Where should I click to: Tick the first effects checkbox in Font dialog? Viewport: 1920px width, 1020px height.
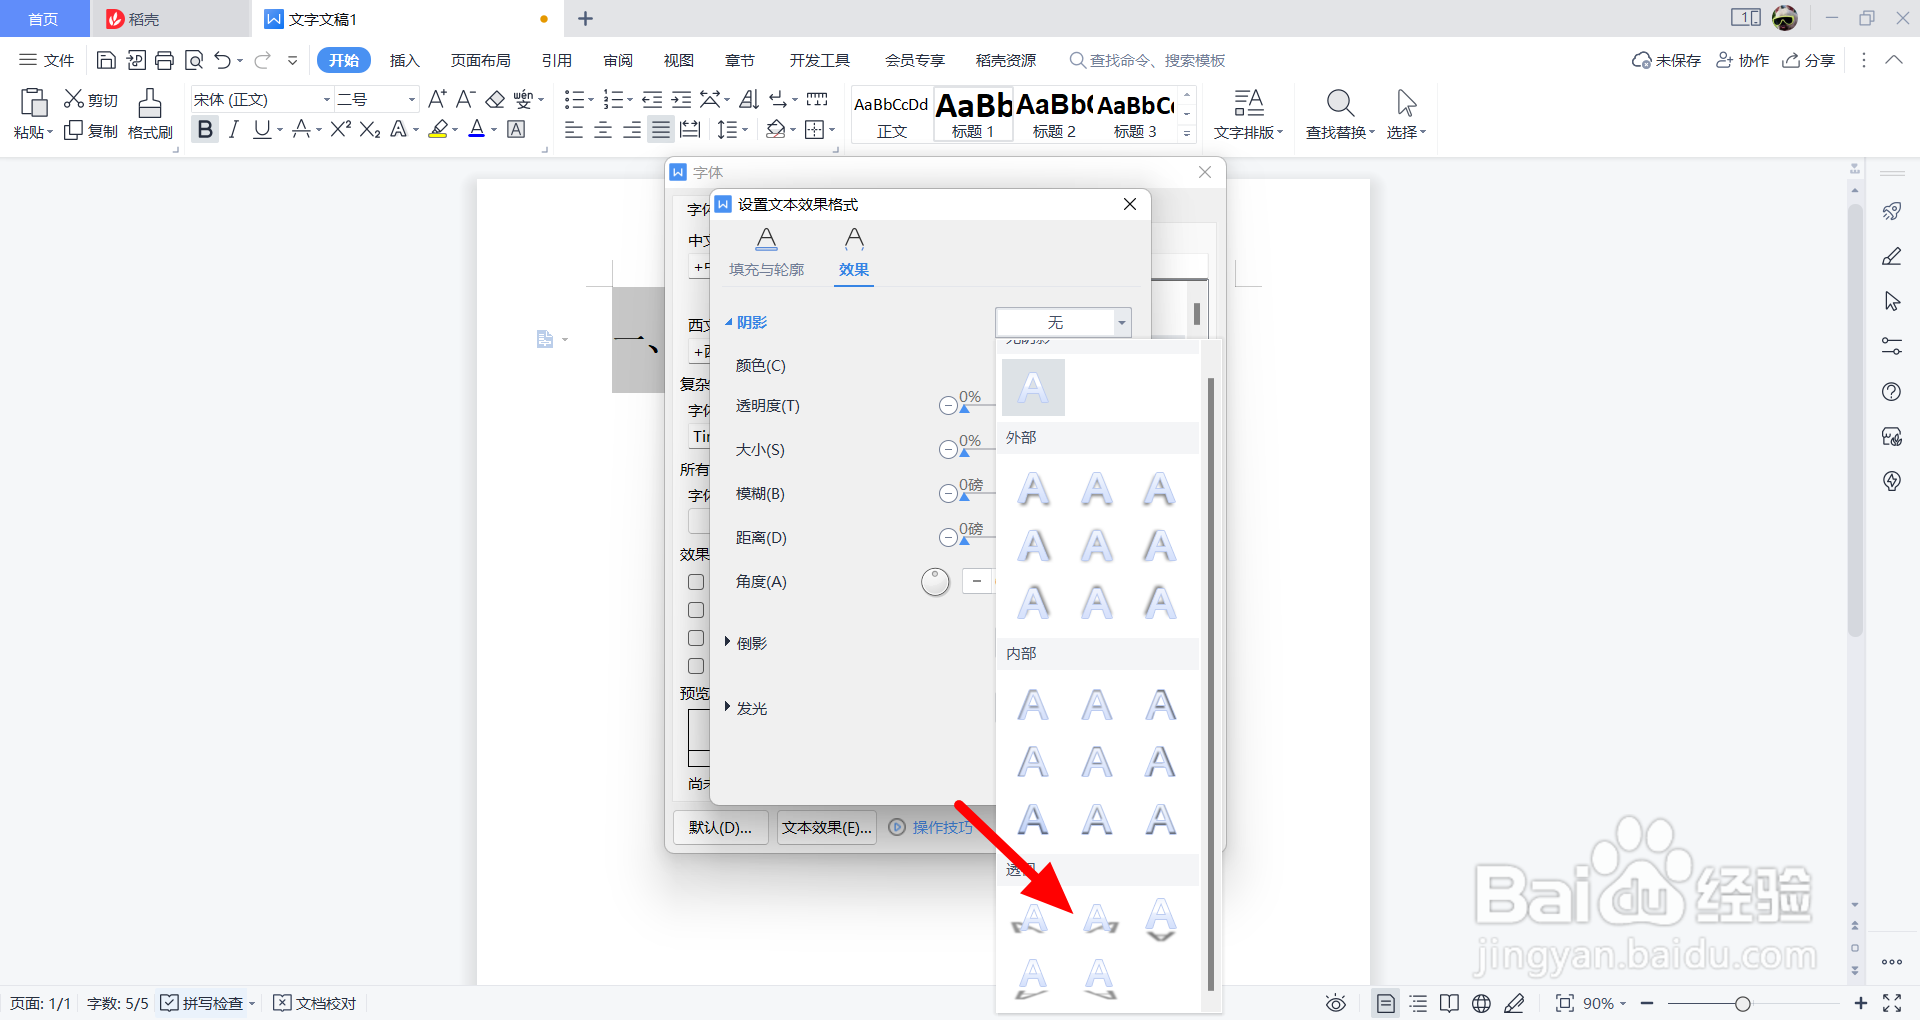pos(696,582)
